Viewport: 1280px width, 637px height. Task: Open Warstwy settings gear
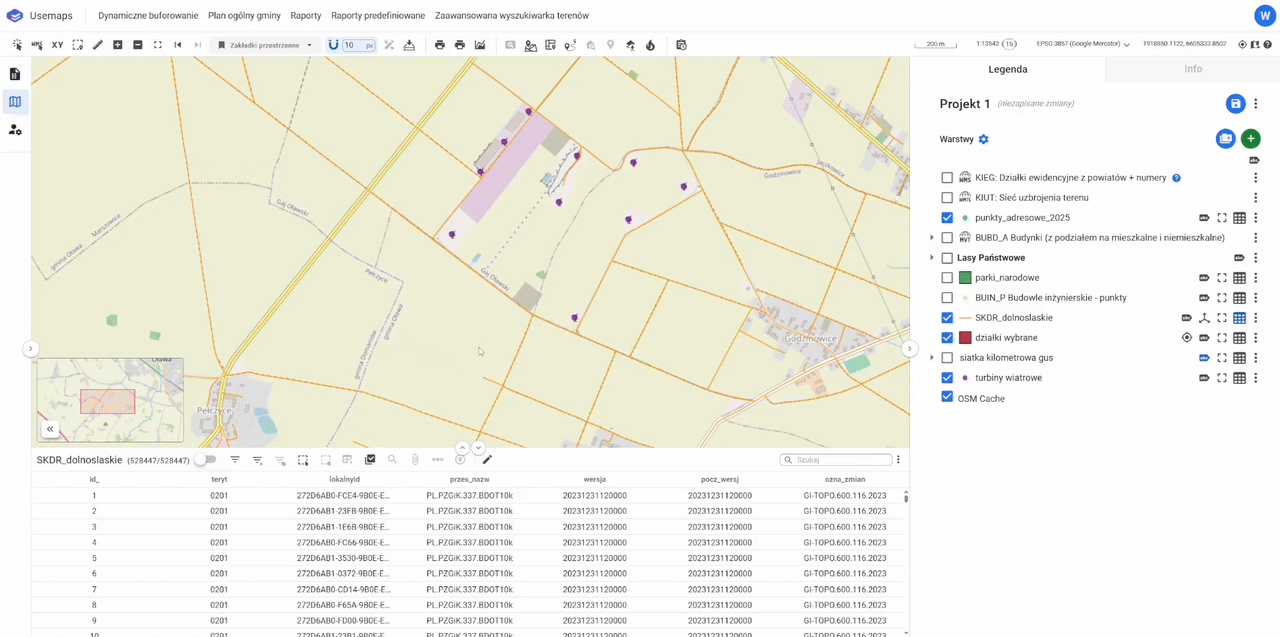983,140
